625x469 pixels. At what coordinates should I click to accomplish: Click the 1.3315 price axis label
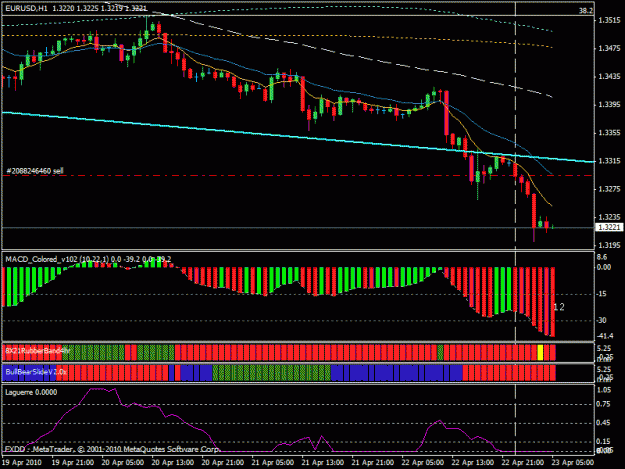tap(609, 161)
